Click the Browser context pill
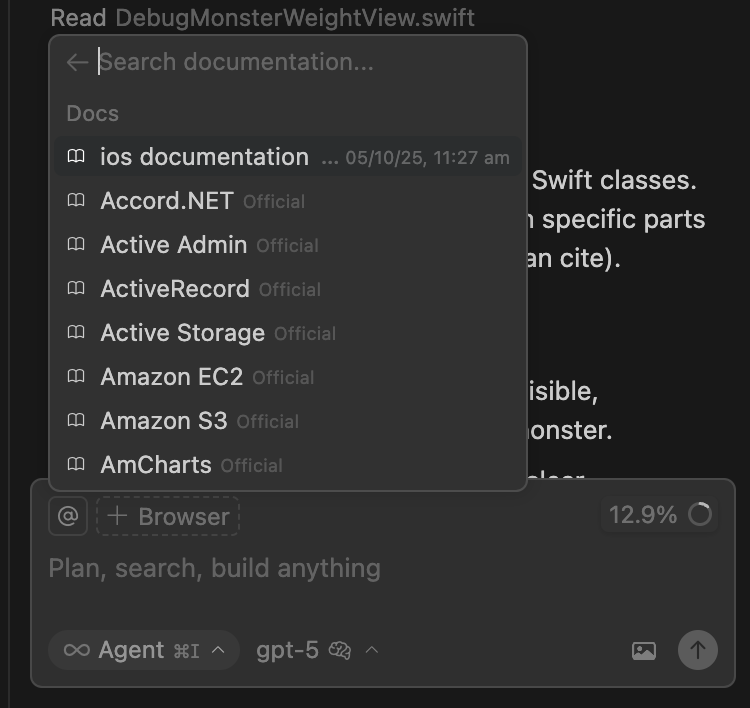Viewport: 750px width, 708px height. (168, 516)
